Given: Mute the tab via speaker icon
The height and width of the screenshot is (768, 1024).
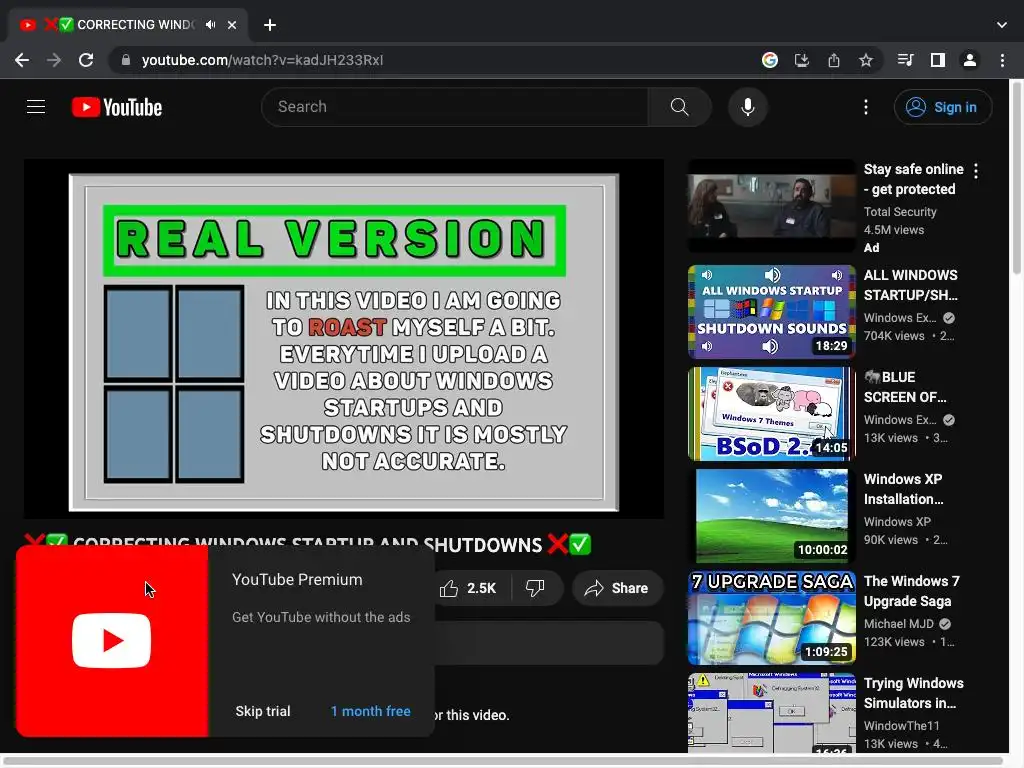Looking at the screenshot, I should tap(210, 25).
